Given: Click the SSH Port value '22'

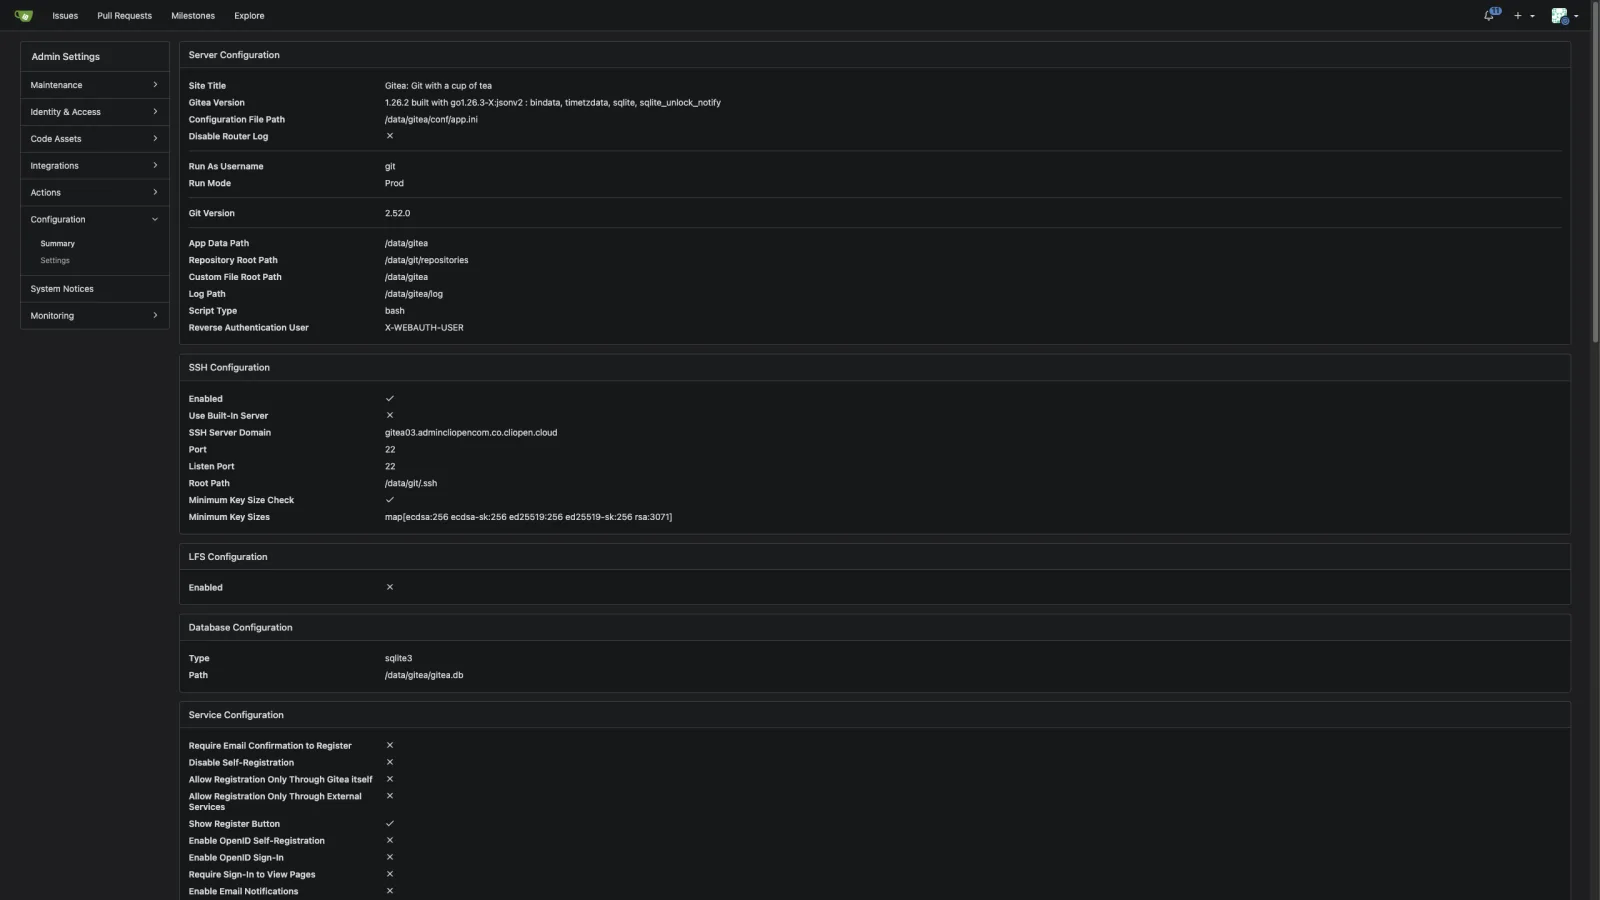Looking at the screenshot, I should pos(390,450).
